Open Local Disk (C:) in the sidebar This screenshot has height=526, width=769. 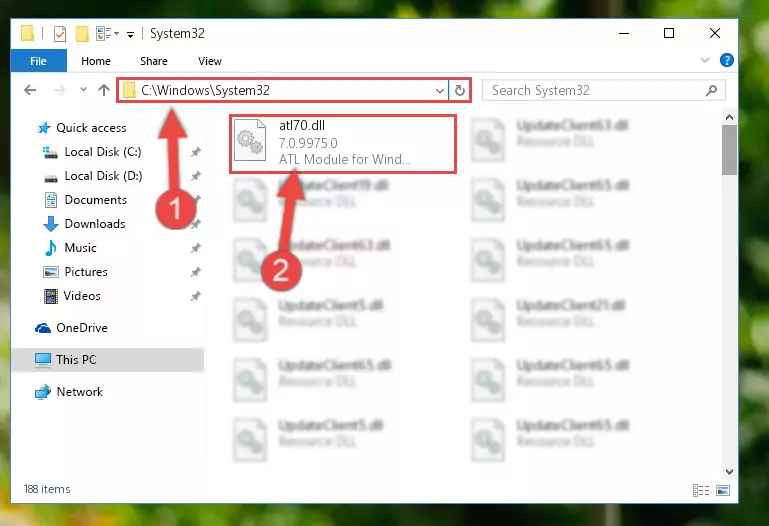point(103,152)
